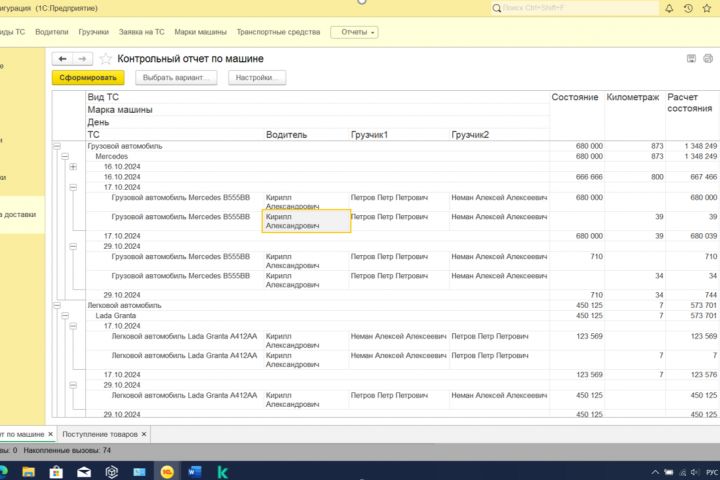The height and width of the screenshot is (480, 720).
Task: Open Microsoft Store from the taskbar
Action: 56,472
